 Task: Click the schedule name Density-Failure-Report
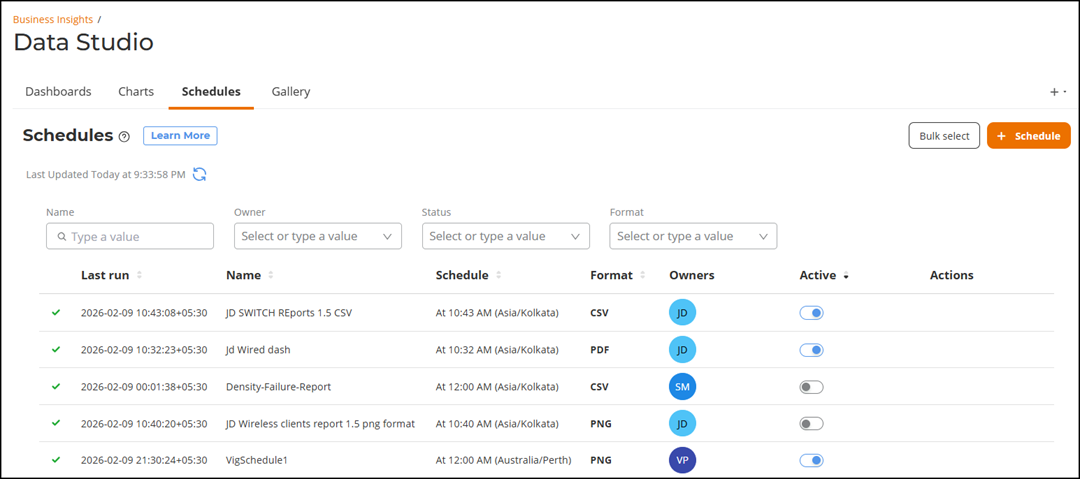(278, 387)
